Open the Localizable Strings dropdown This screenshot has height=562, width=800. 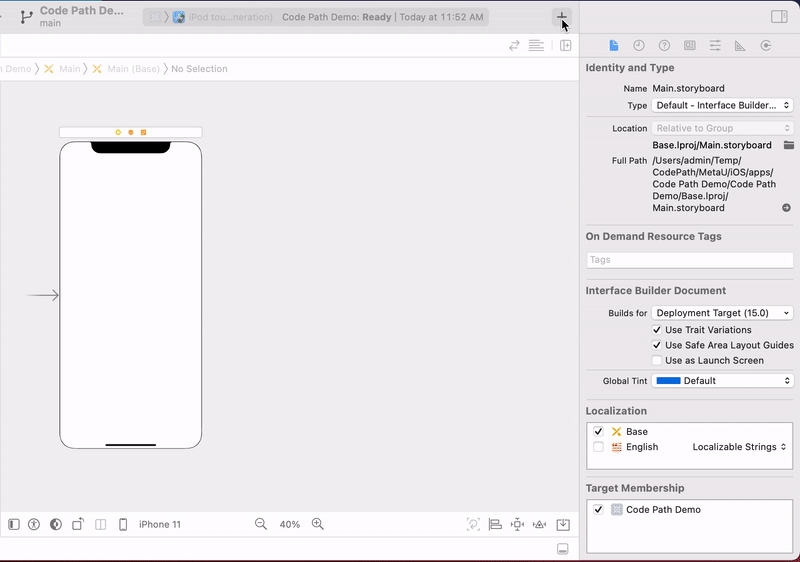739,447
